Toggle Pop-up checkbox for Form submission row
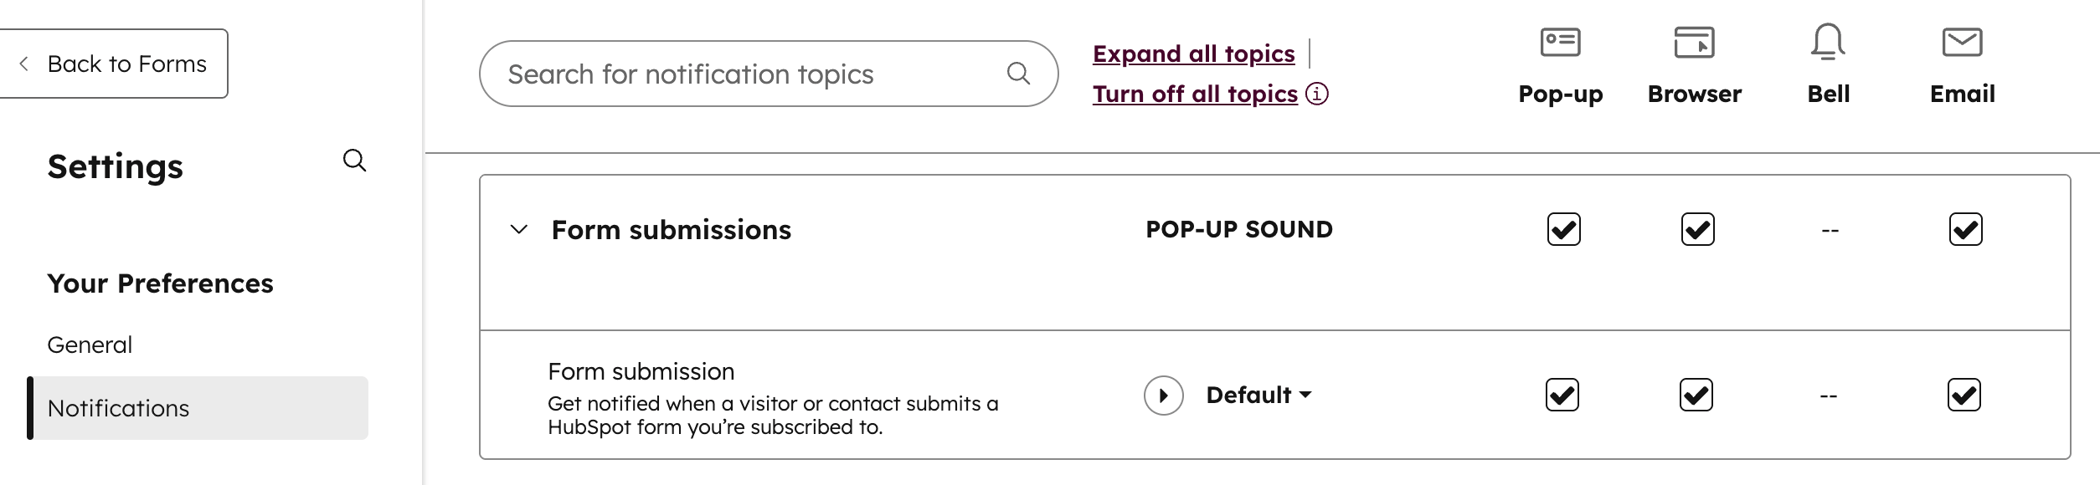 pos(1562,395)
